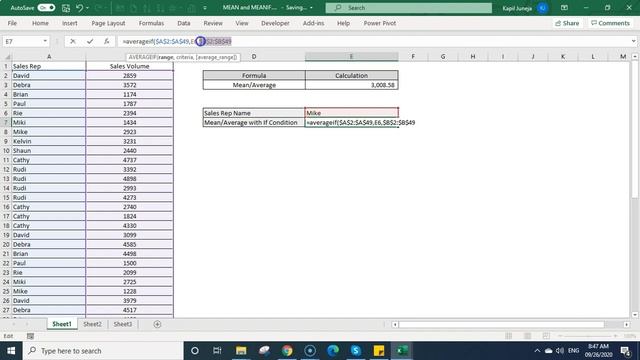Open the Comments button

pyautogui.click(x=611, y=23)
